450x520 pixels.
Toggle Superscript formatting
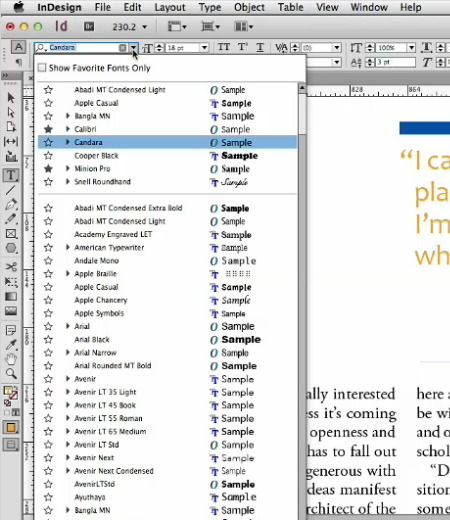(x=242, y=47)
